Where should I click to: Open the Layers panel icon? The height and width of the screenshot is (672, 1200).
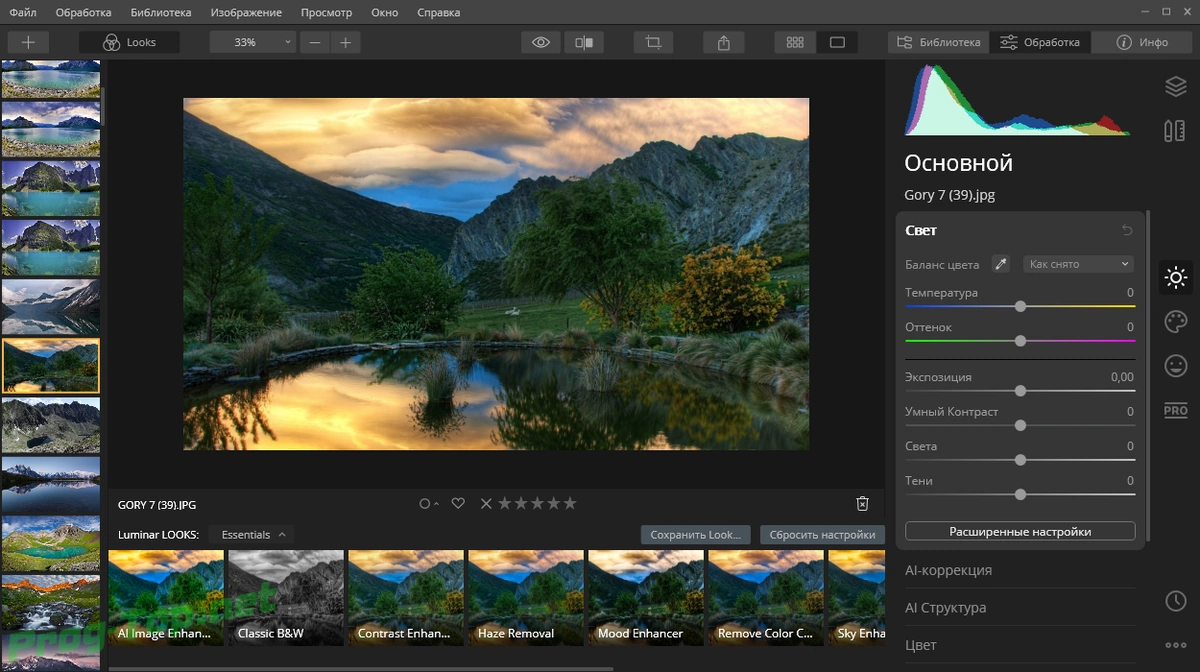[x=1175, y=87]
